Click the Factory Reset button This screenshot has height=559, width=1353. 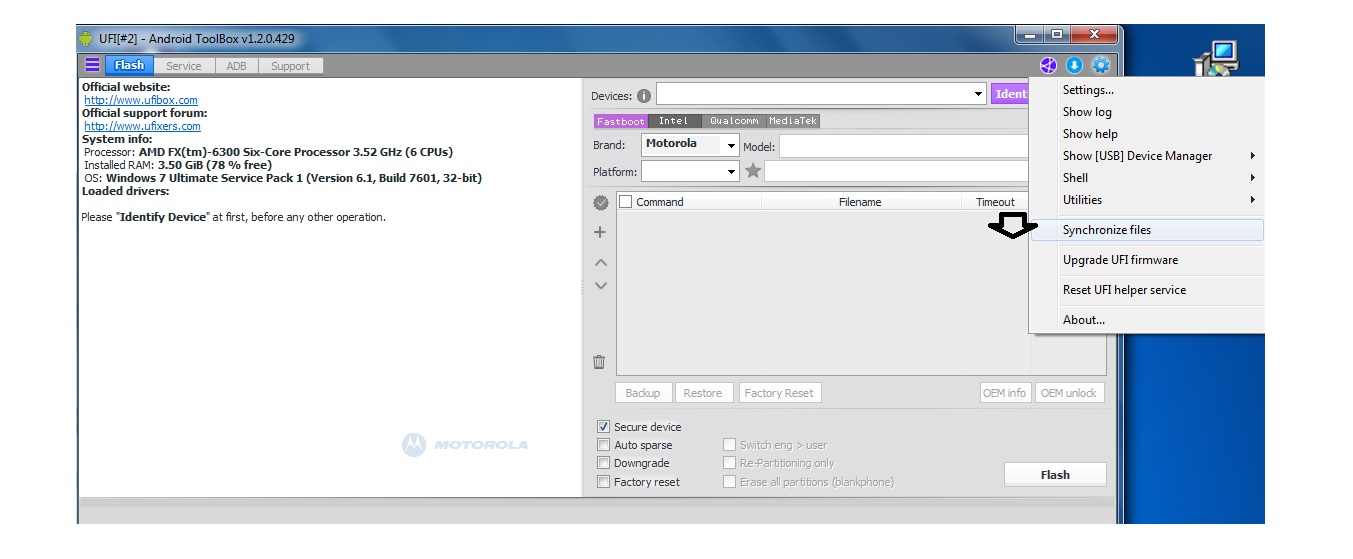779,393
